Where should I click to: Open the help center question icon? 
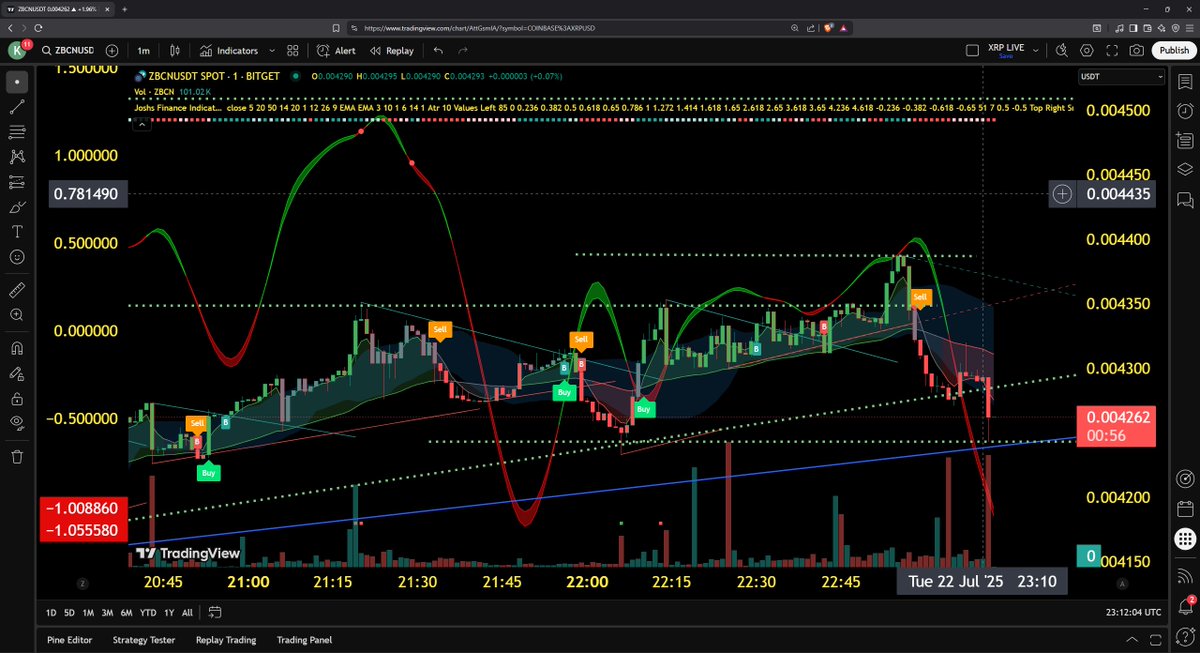point(1185,637)
